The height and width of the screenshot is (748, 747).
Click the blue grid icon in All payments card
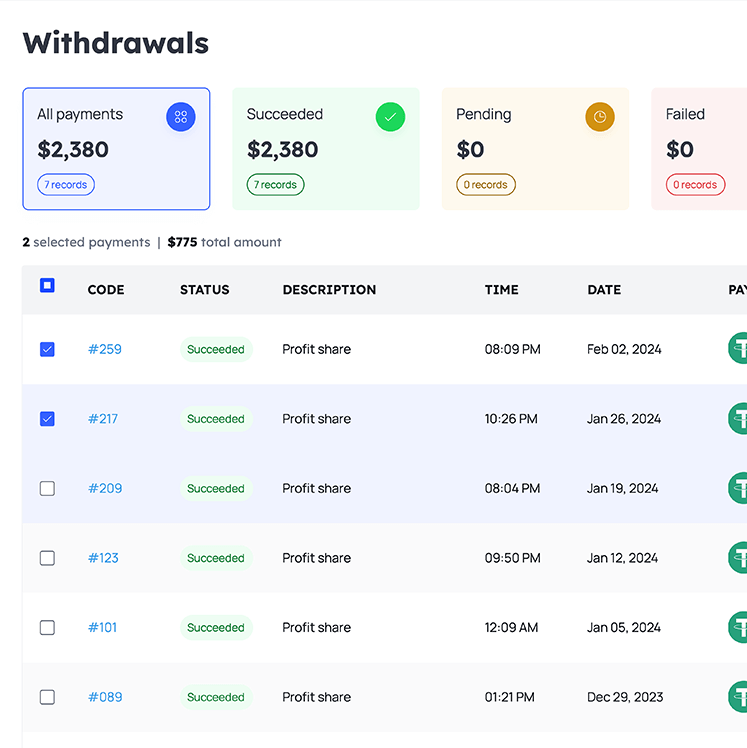point(181,117)
